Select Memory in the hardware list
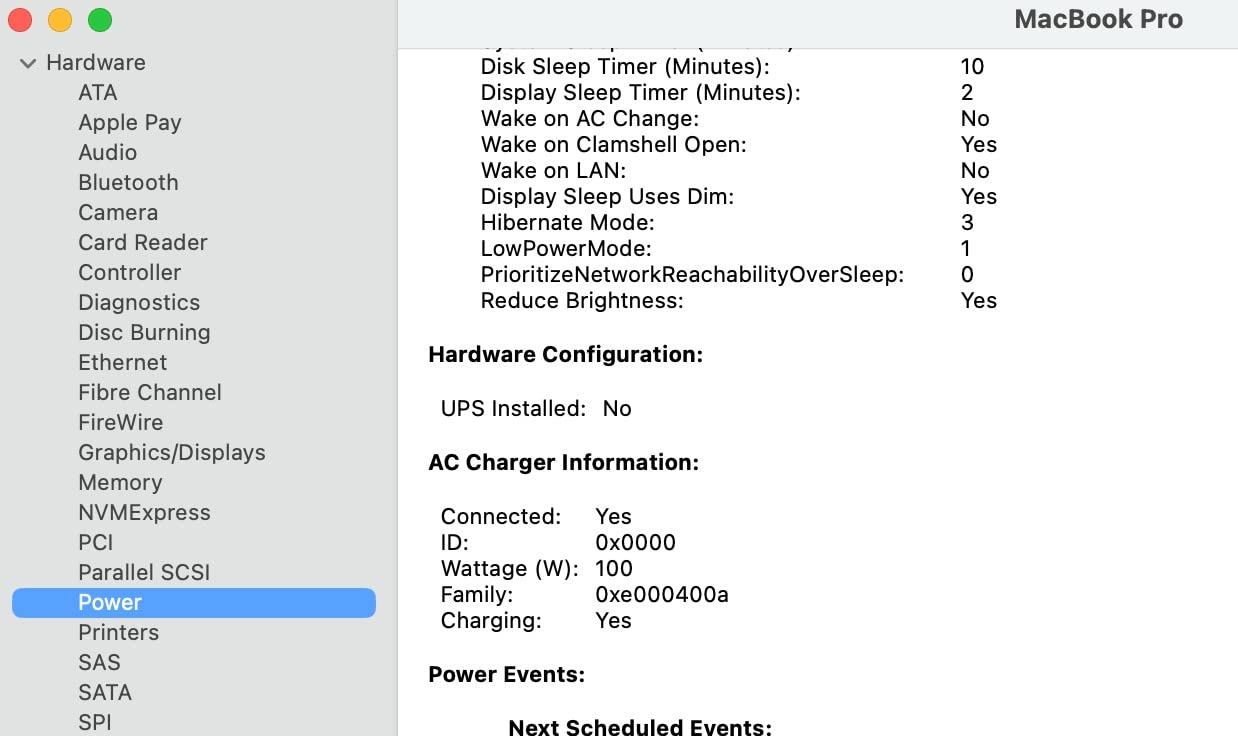Image resolution: width=1238 pixels, height=736 pixels. point(120,482)
